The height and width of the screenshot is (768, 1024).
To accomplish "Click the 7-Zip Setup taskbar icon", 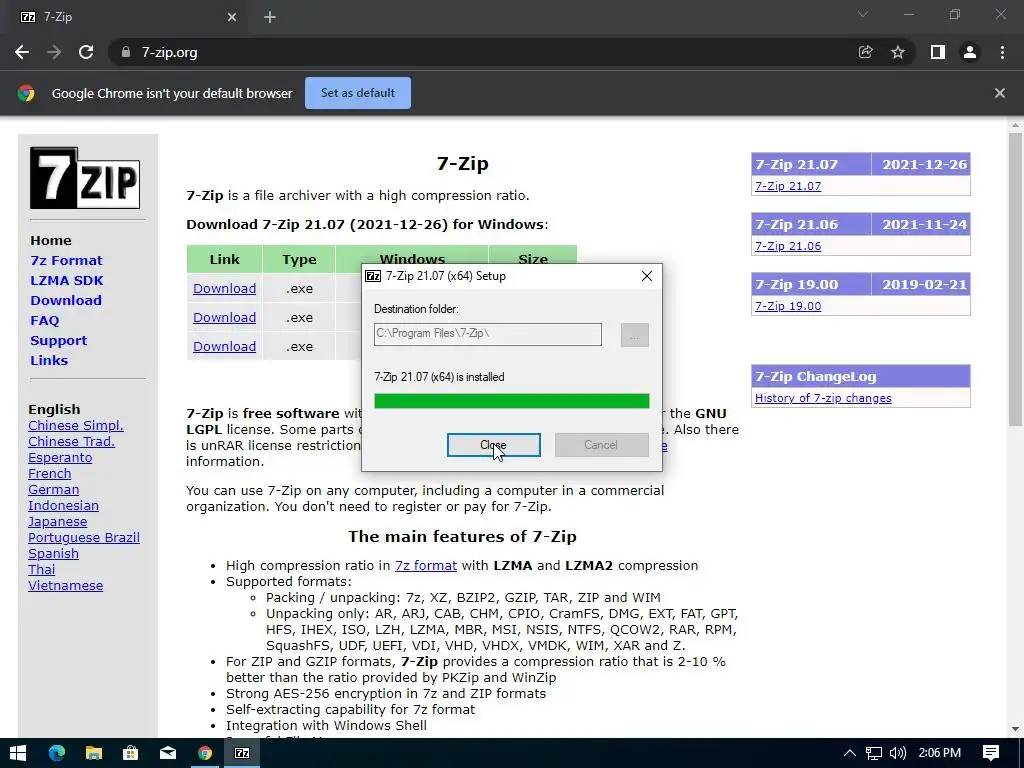I will 242,753.
